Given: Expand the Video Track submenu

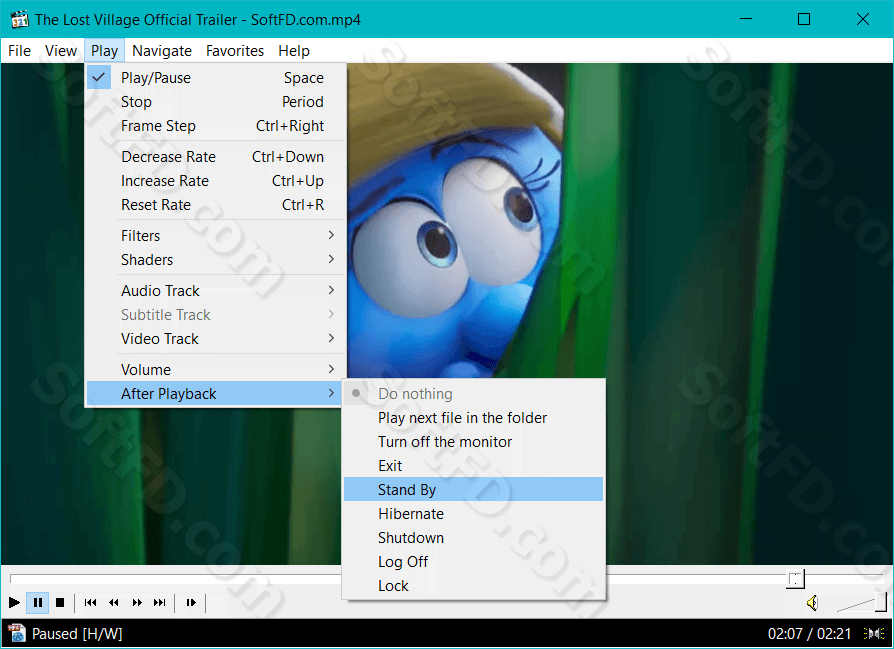Looking at the screenshot, I should (x=216, y=339).
